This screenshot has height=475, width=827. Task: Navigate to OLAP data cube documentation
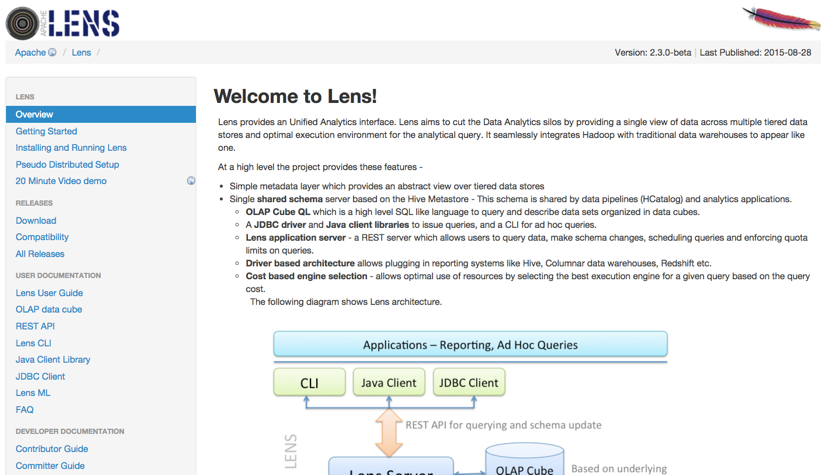pyautogui.click(x=49, y=310)
